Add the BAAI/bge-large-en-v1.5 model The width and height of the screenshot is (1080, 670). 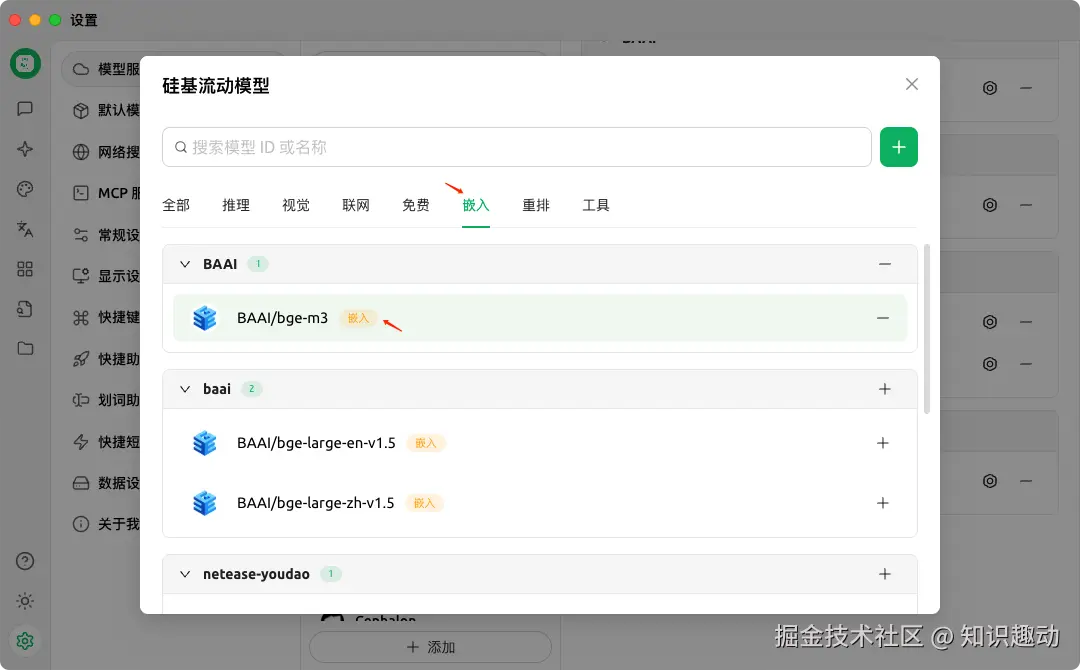point(882,443)
